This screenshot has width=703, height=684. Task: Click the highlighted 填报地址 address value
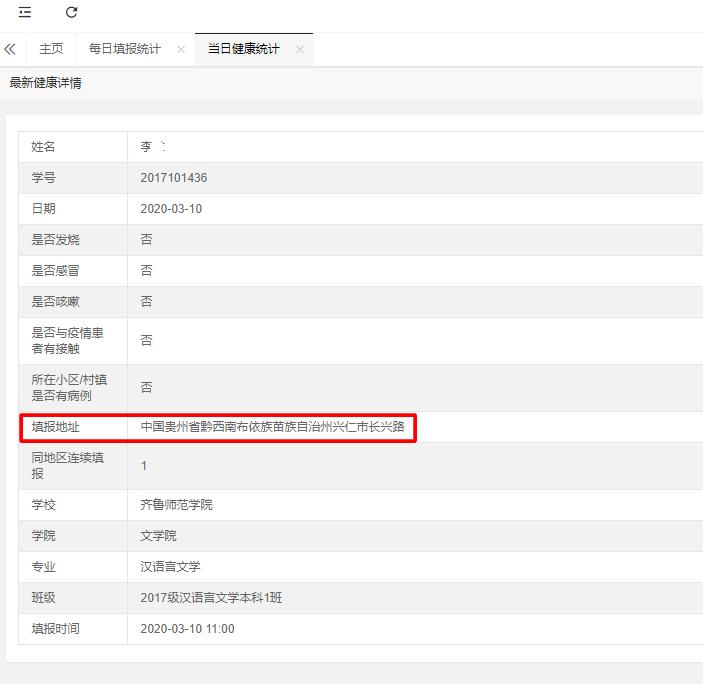(x=272, y=427)
